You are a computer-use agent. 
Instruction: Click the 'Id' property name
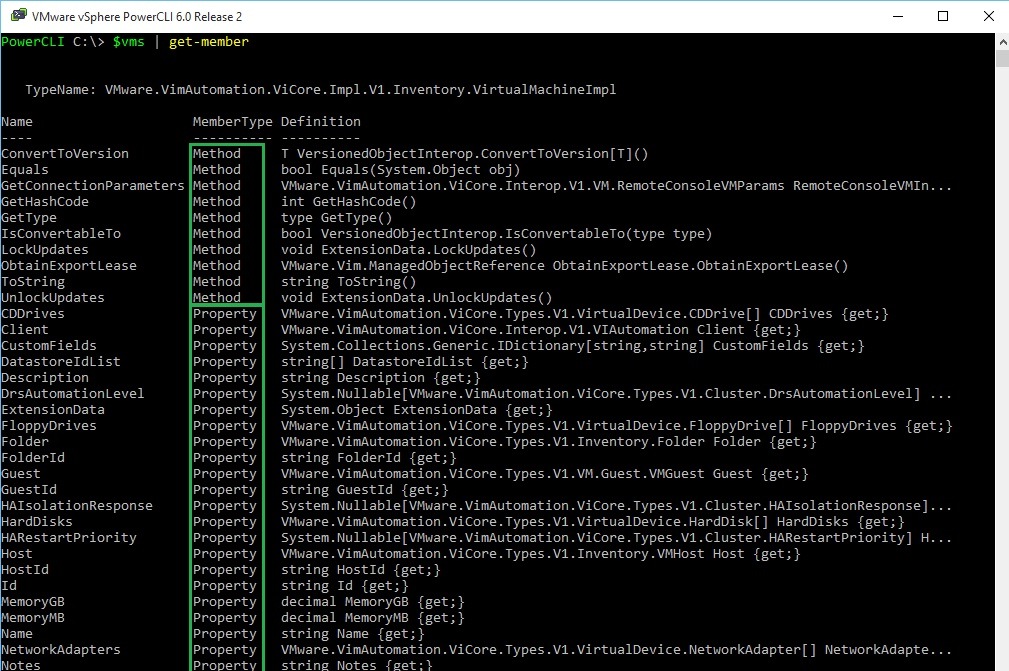pos(9,585)
